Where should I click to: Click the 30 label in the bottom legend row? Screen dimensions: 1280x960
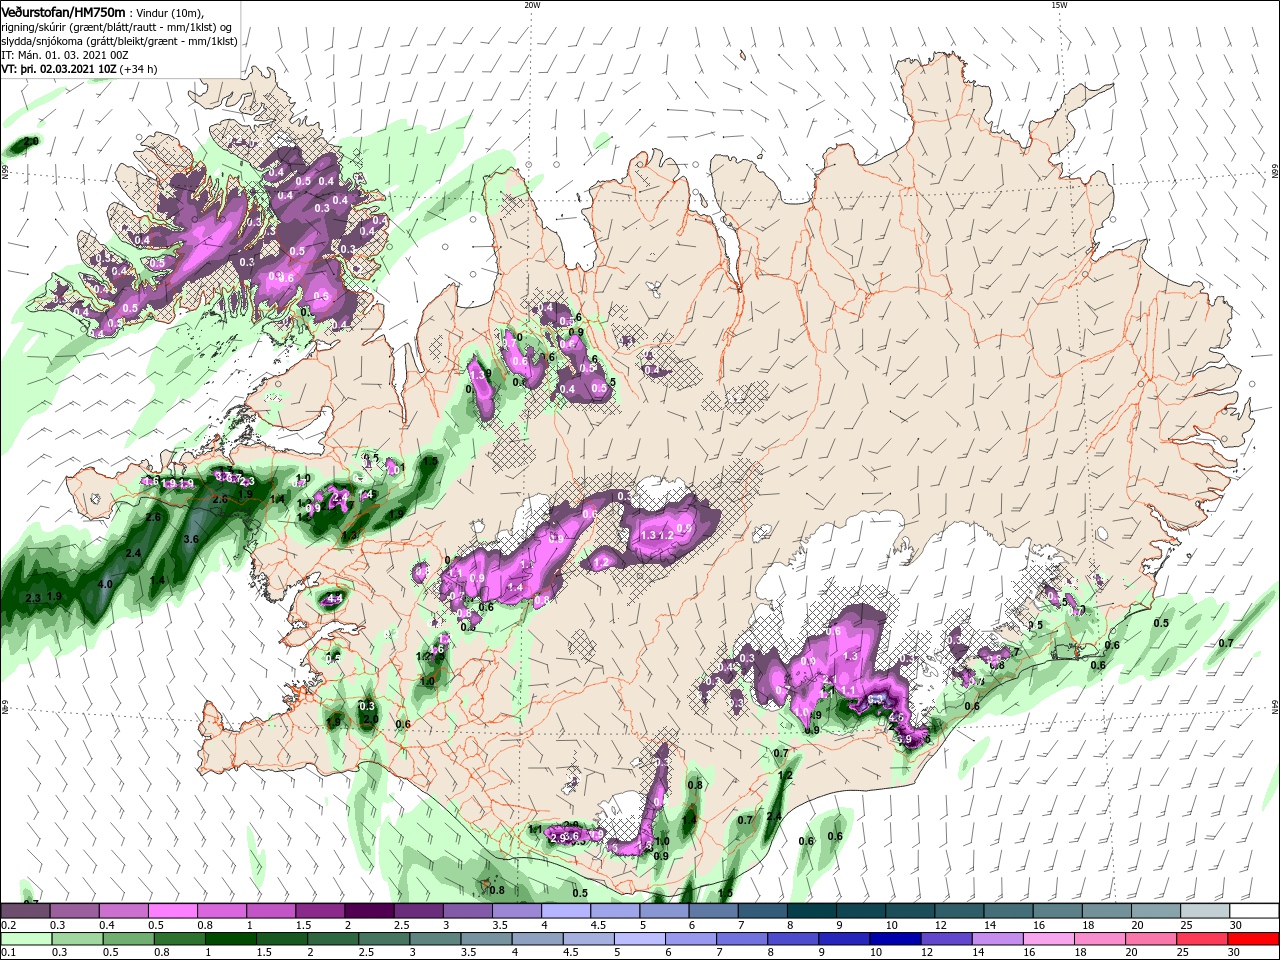click(1233, 952)
